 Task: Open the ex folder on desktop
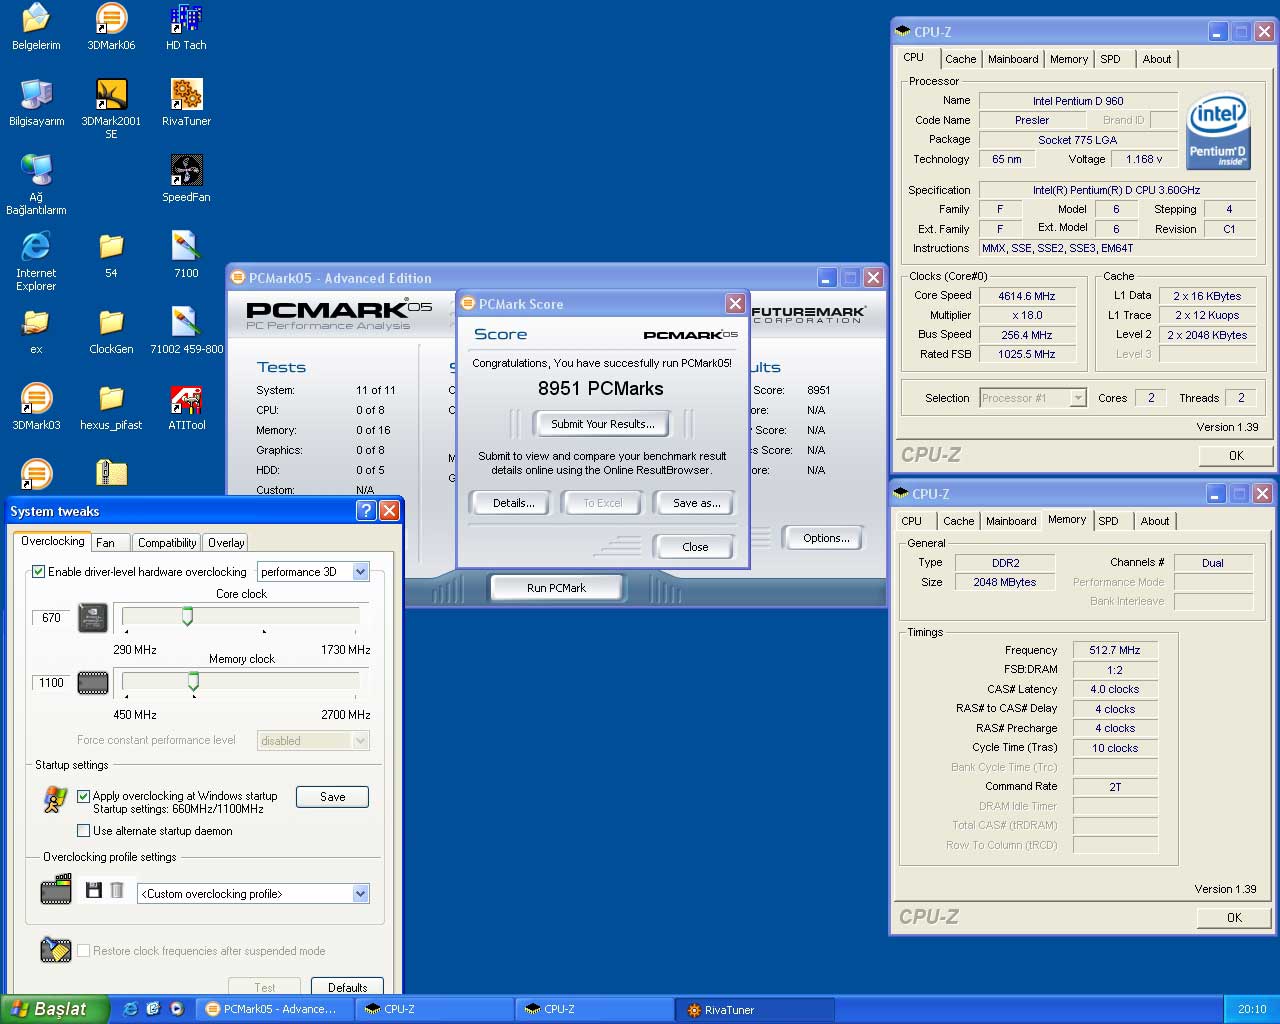[36, 331]
